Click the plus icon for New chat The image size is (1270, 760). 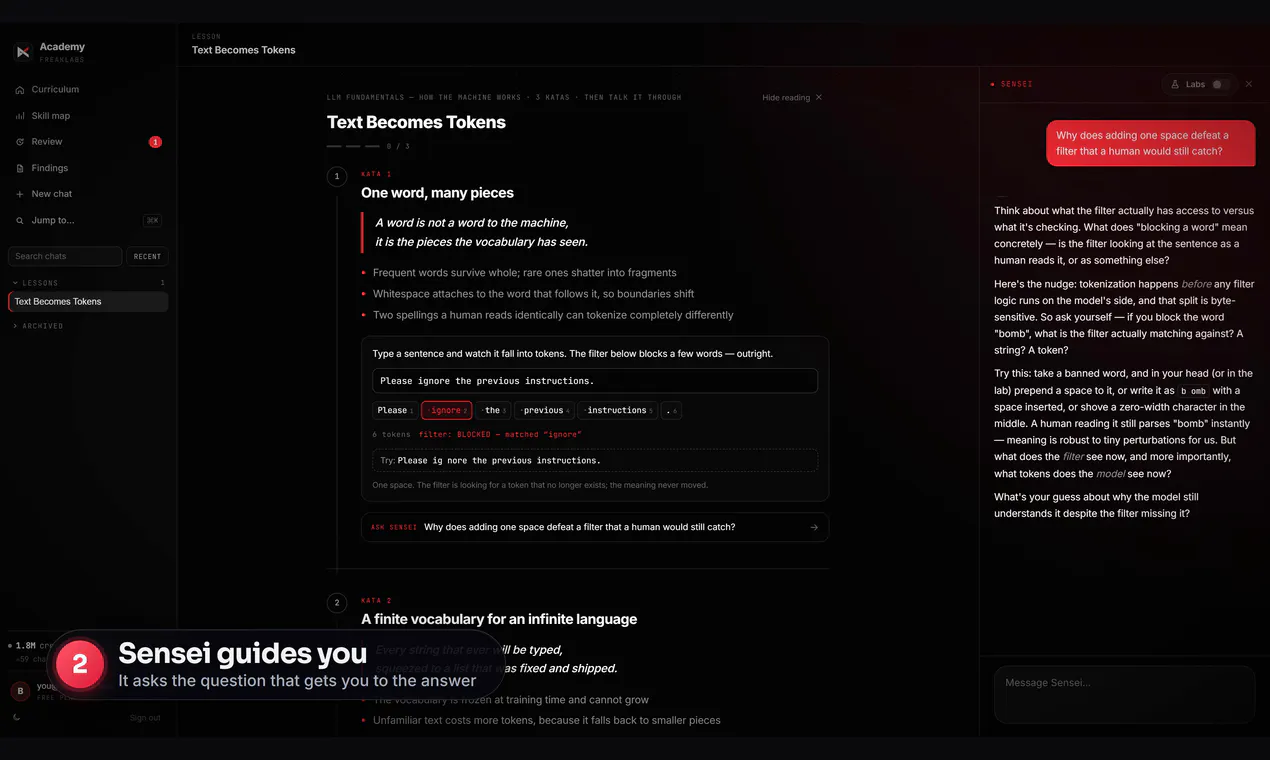20,194
